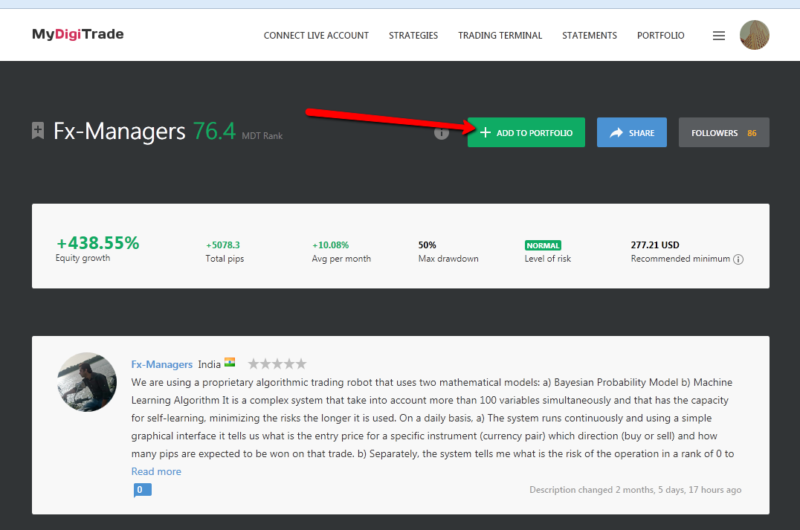Click the India flag icon
The height and width of the screenshot is (530, 800).
click(x=230, y=363)
